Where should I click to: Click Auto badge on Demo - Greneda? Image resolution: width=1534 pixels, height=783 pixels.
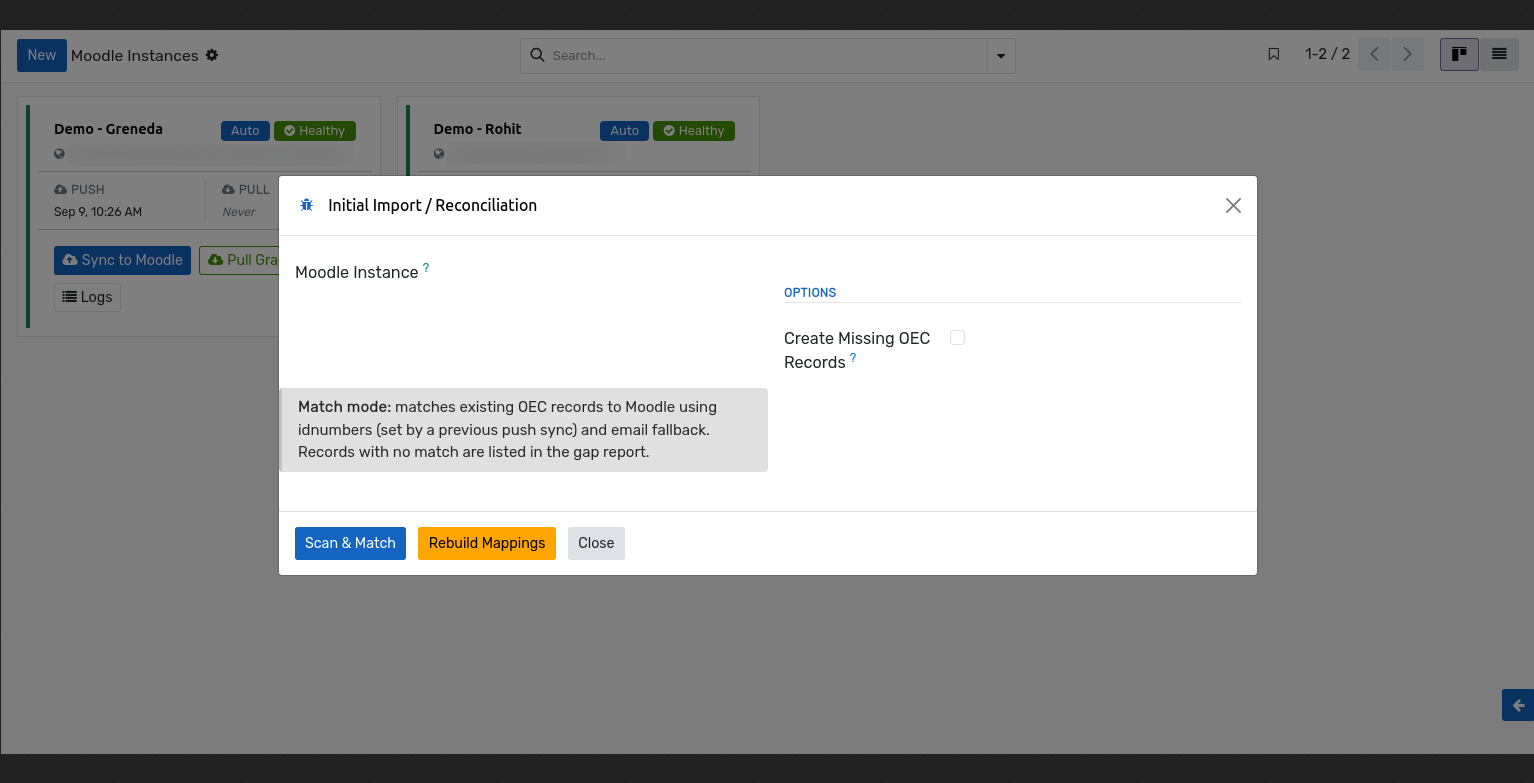245,131
